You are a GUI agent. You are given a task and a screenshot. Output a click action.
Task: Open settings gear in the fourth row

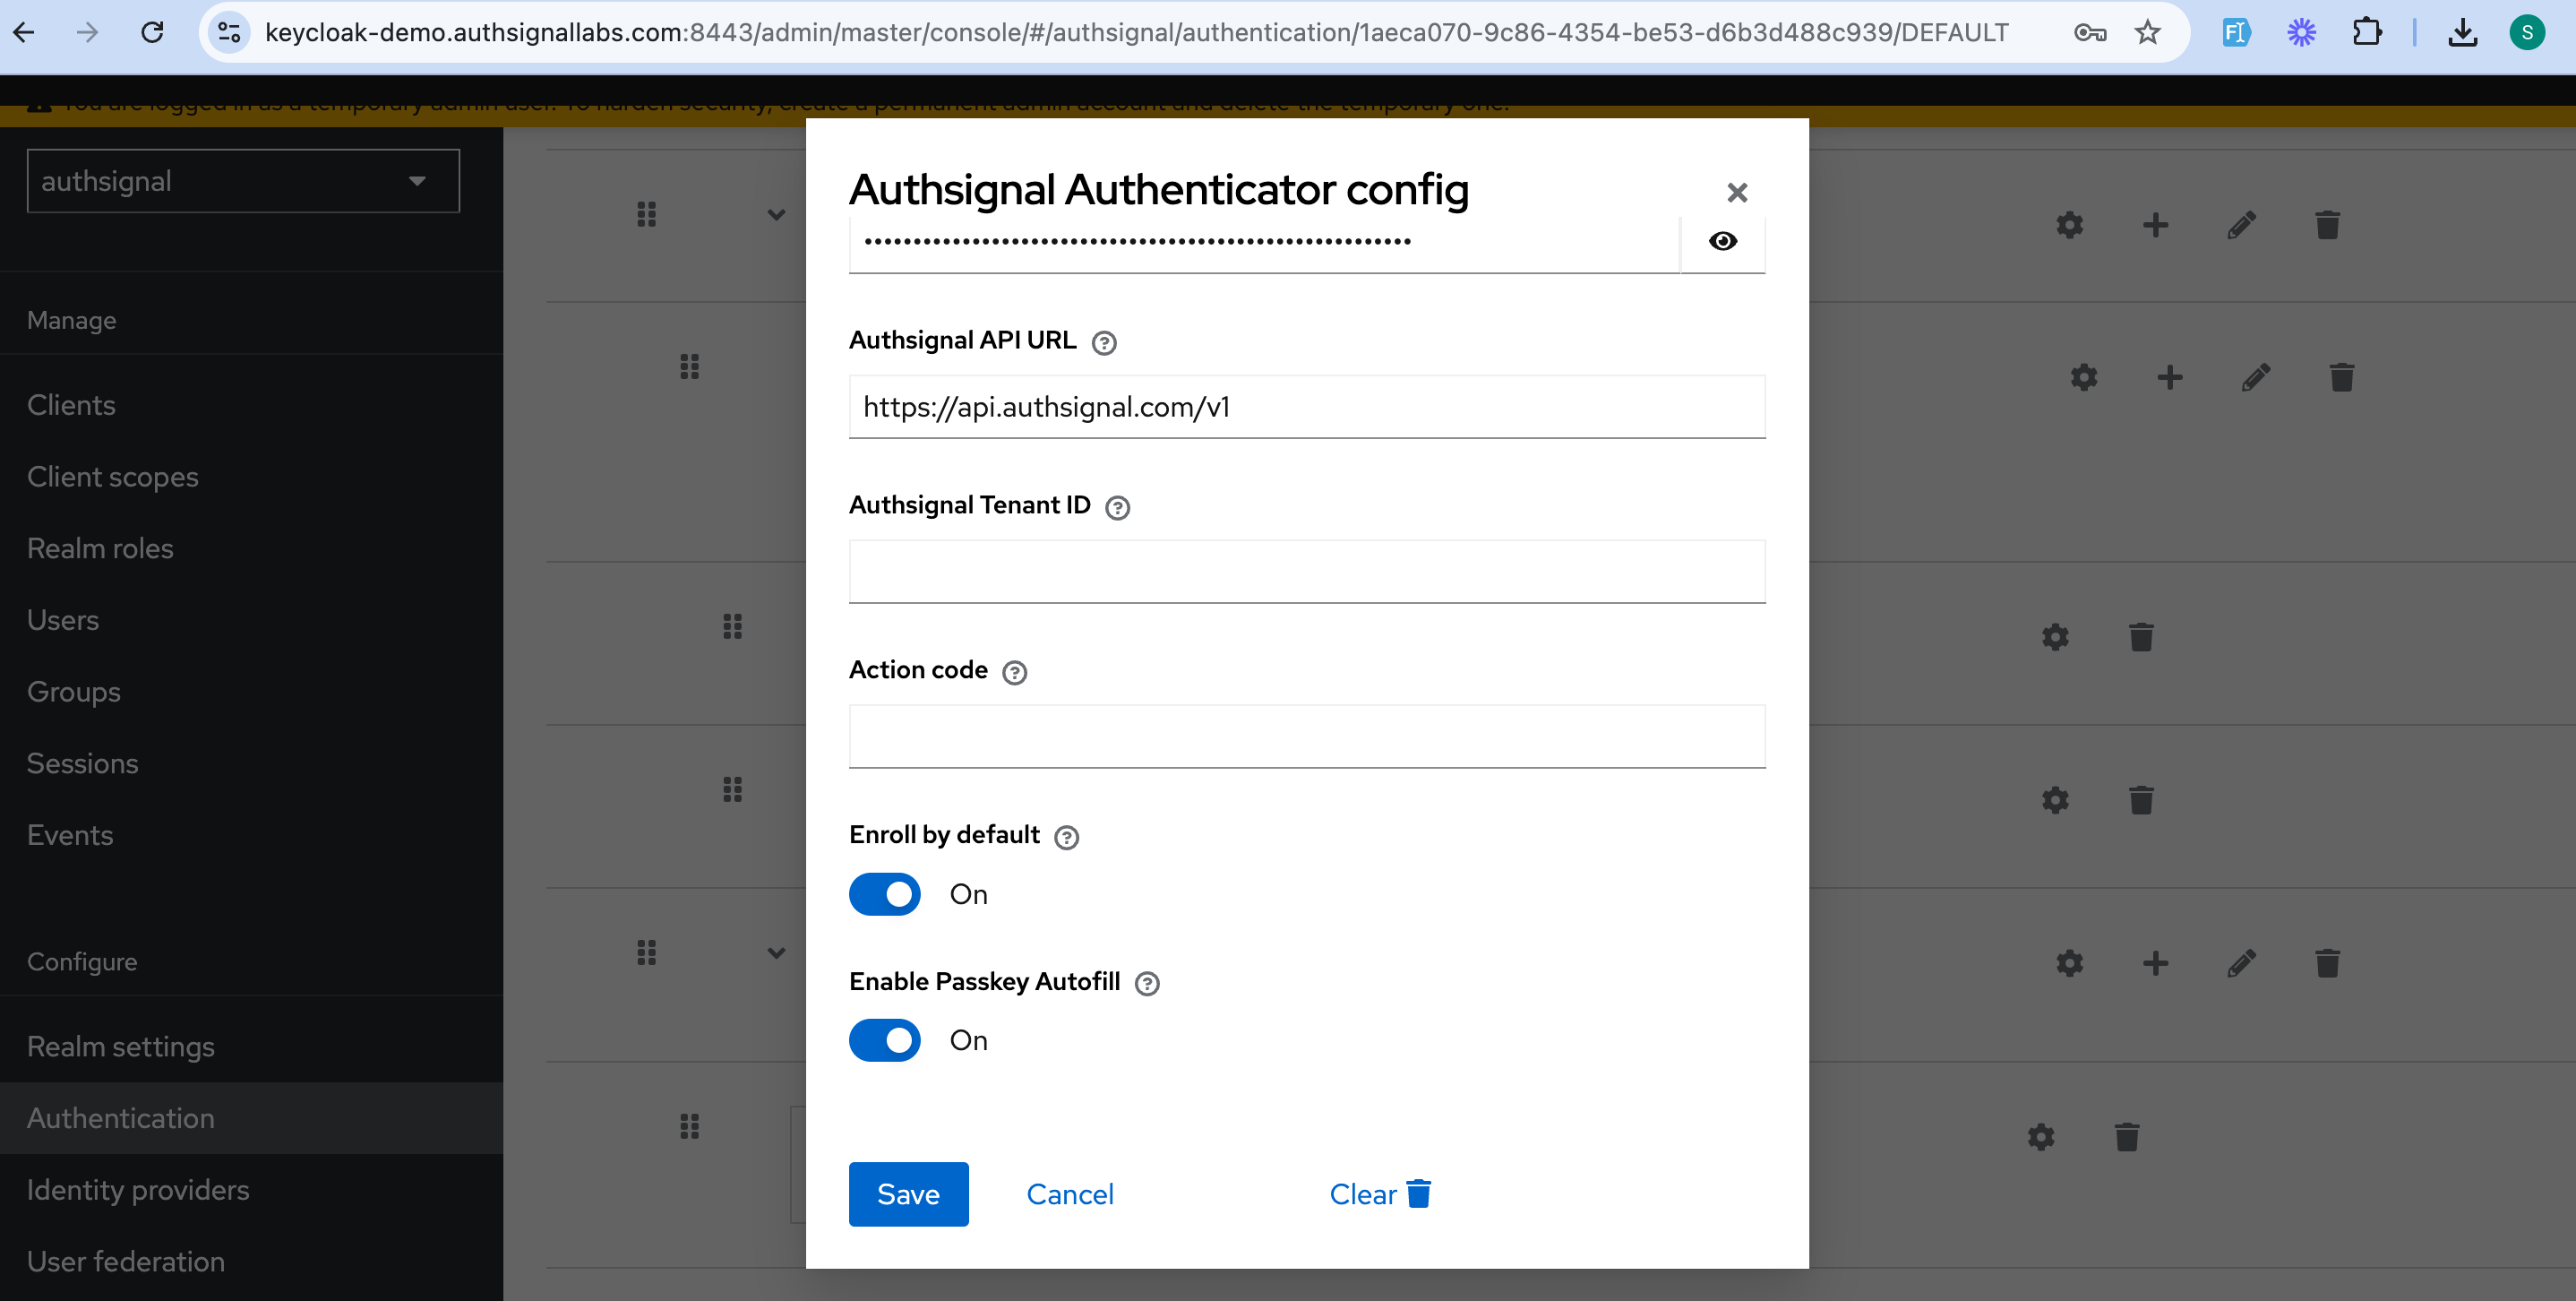coord(2055,800)
